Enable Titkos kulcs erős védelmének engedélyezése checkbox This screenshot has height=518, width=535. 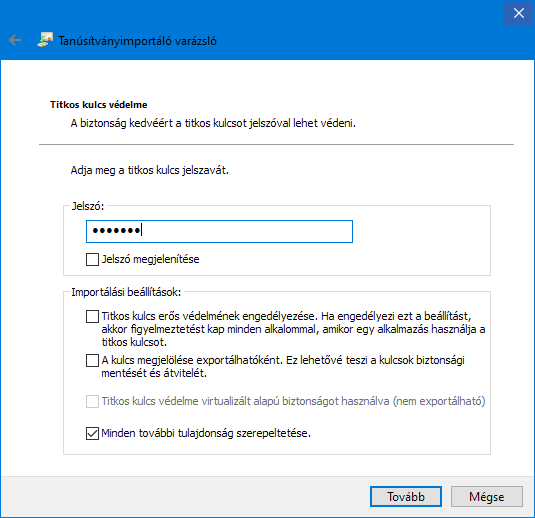[92, 316]
